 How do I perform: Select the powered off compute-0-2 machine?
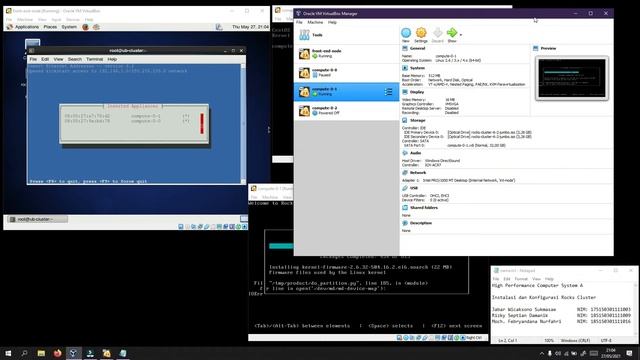tap(346, 111)
